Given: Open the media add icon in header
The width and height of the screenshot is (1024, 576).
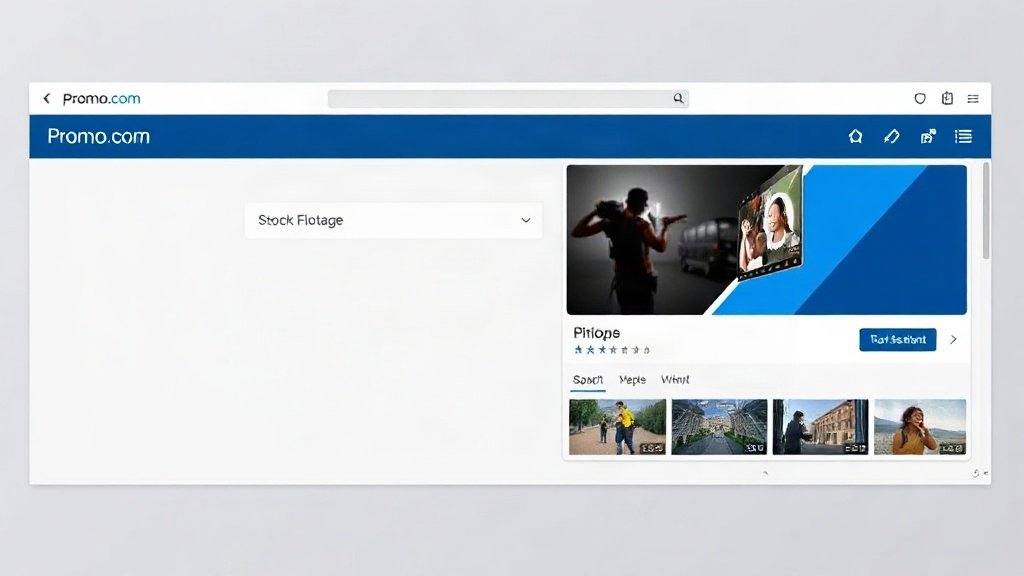Looking at the screenshot, I should pyautogui.click(x=928, y=136).
